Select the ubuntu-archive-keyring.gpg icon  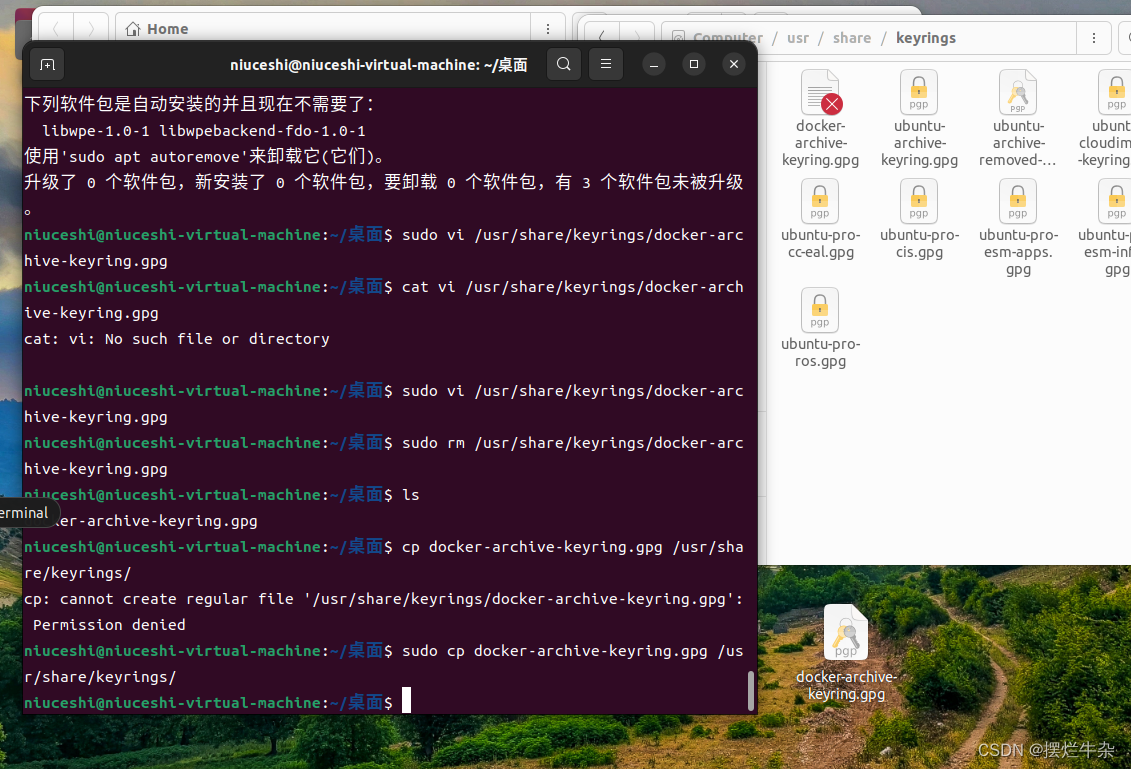coord(918,92)
